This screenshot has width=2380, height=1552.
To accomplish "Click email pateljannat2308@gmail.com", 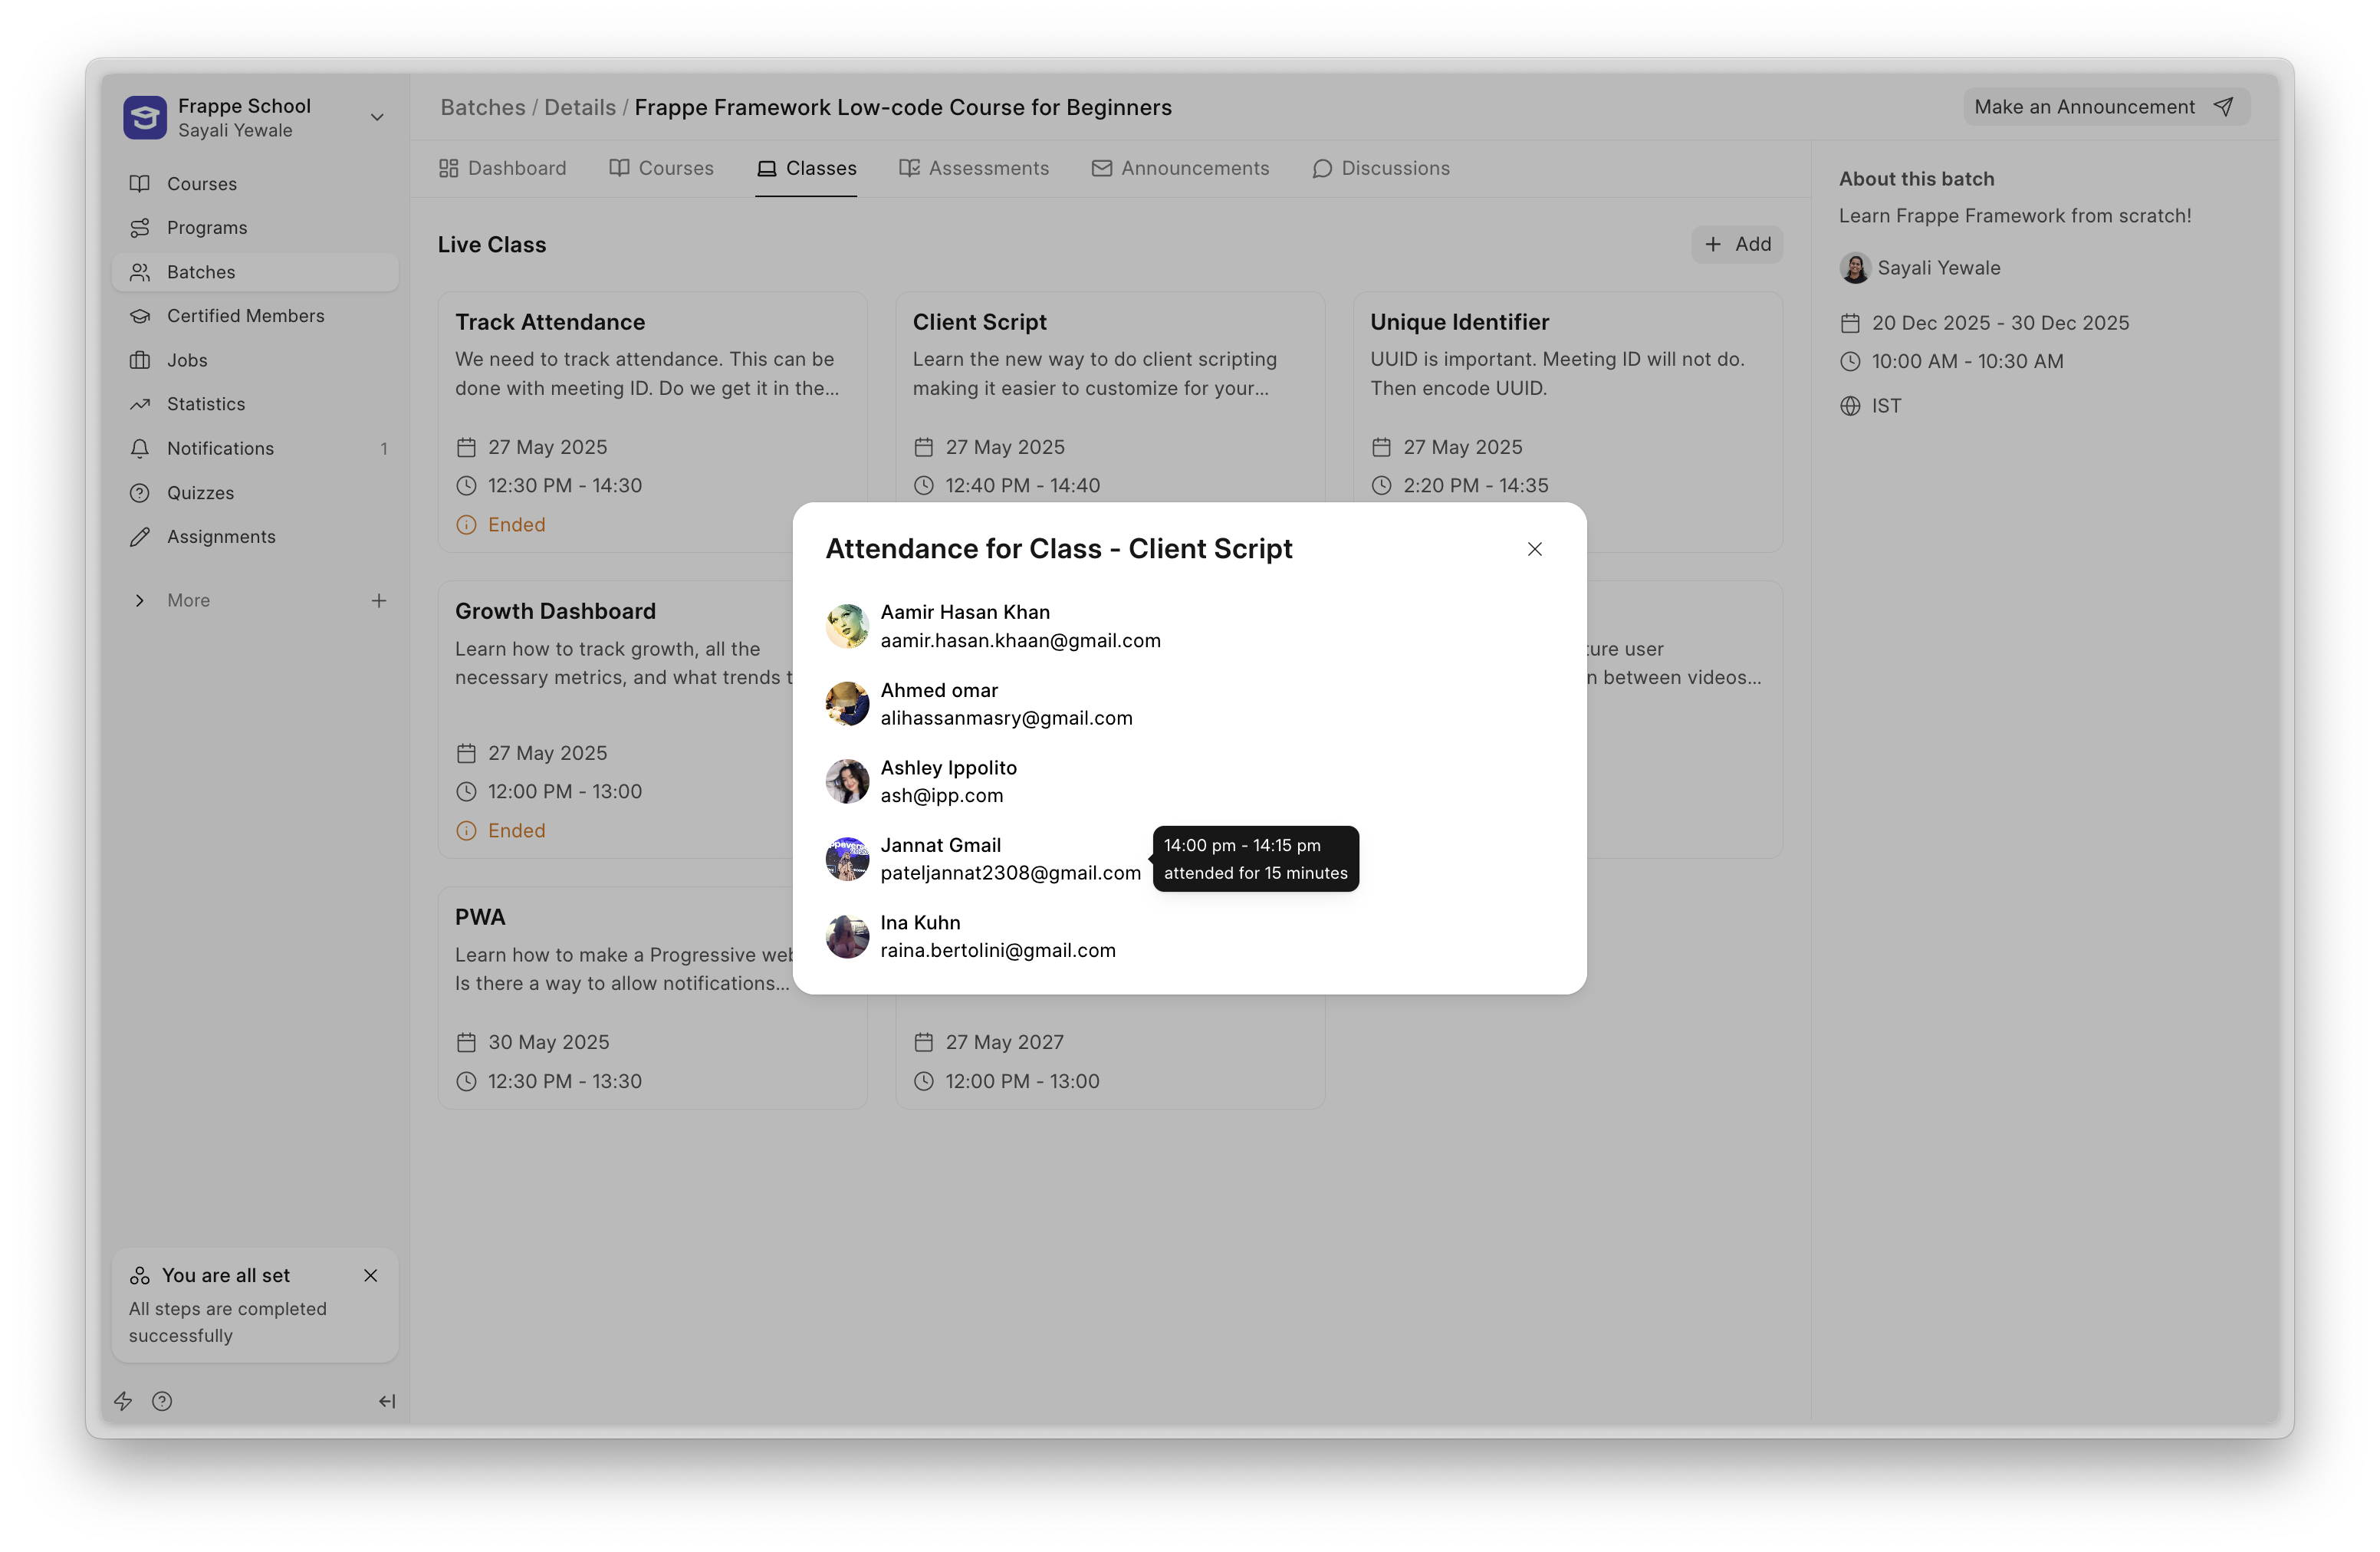I will coord(1010,873).
